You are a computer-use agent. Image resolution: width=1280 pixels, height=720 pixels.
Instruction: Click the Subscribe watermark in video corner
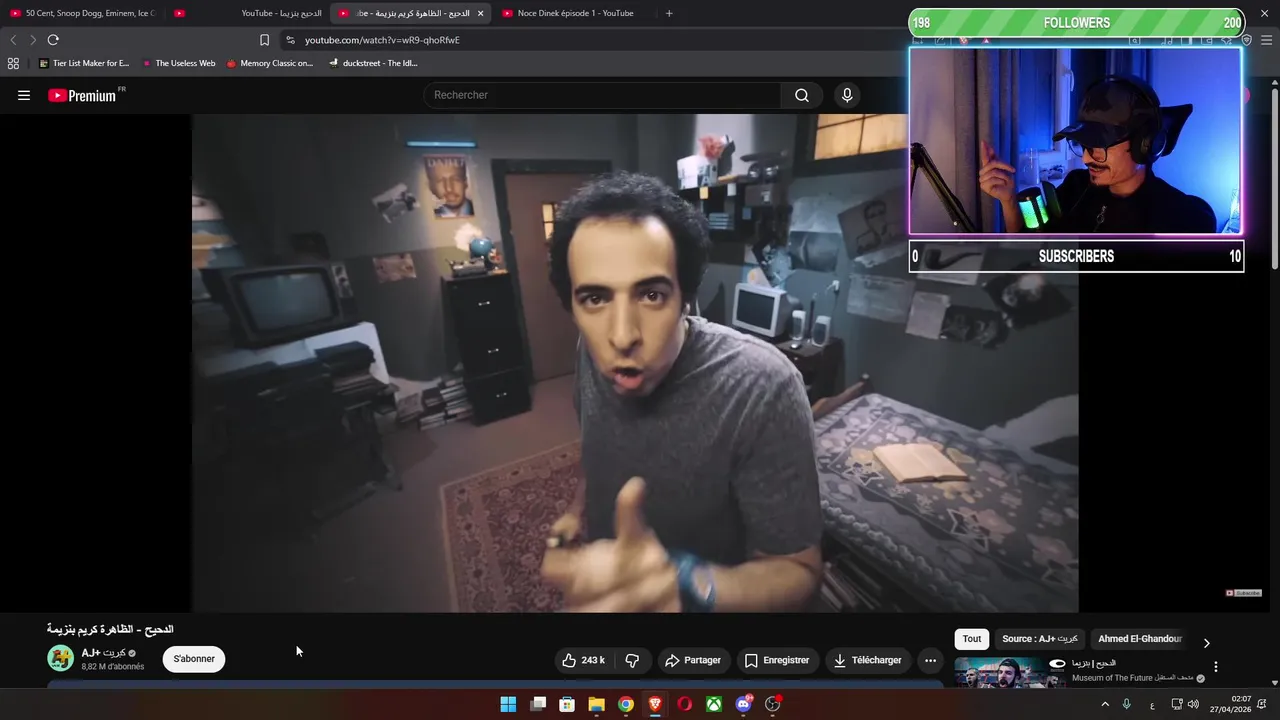tap(1244, 593)
